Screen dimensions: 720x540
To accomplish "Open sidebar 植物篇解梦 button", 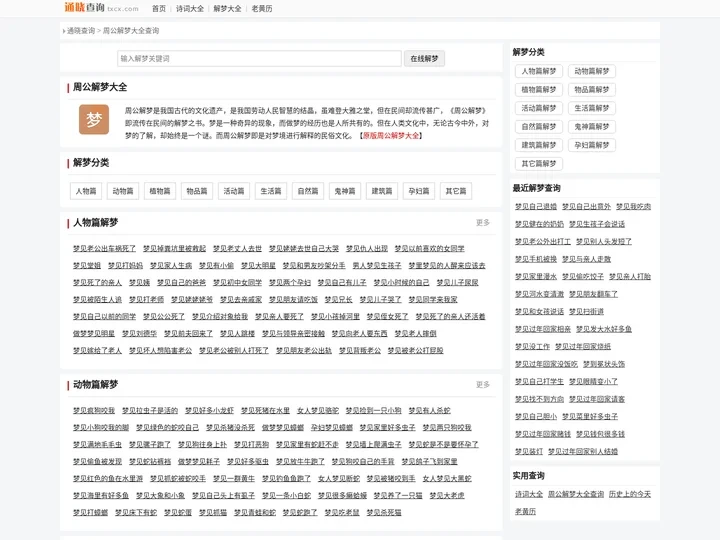I will pyautogui.click(x=539, y=90).
